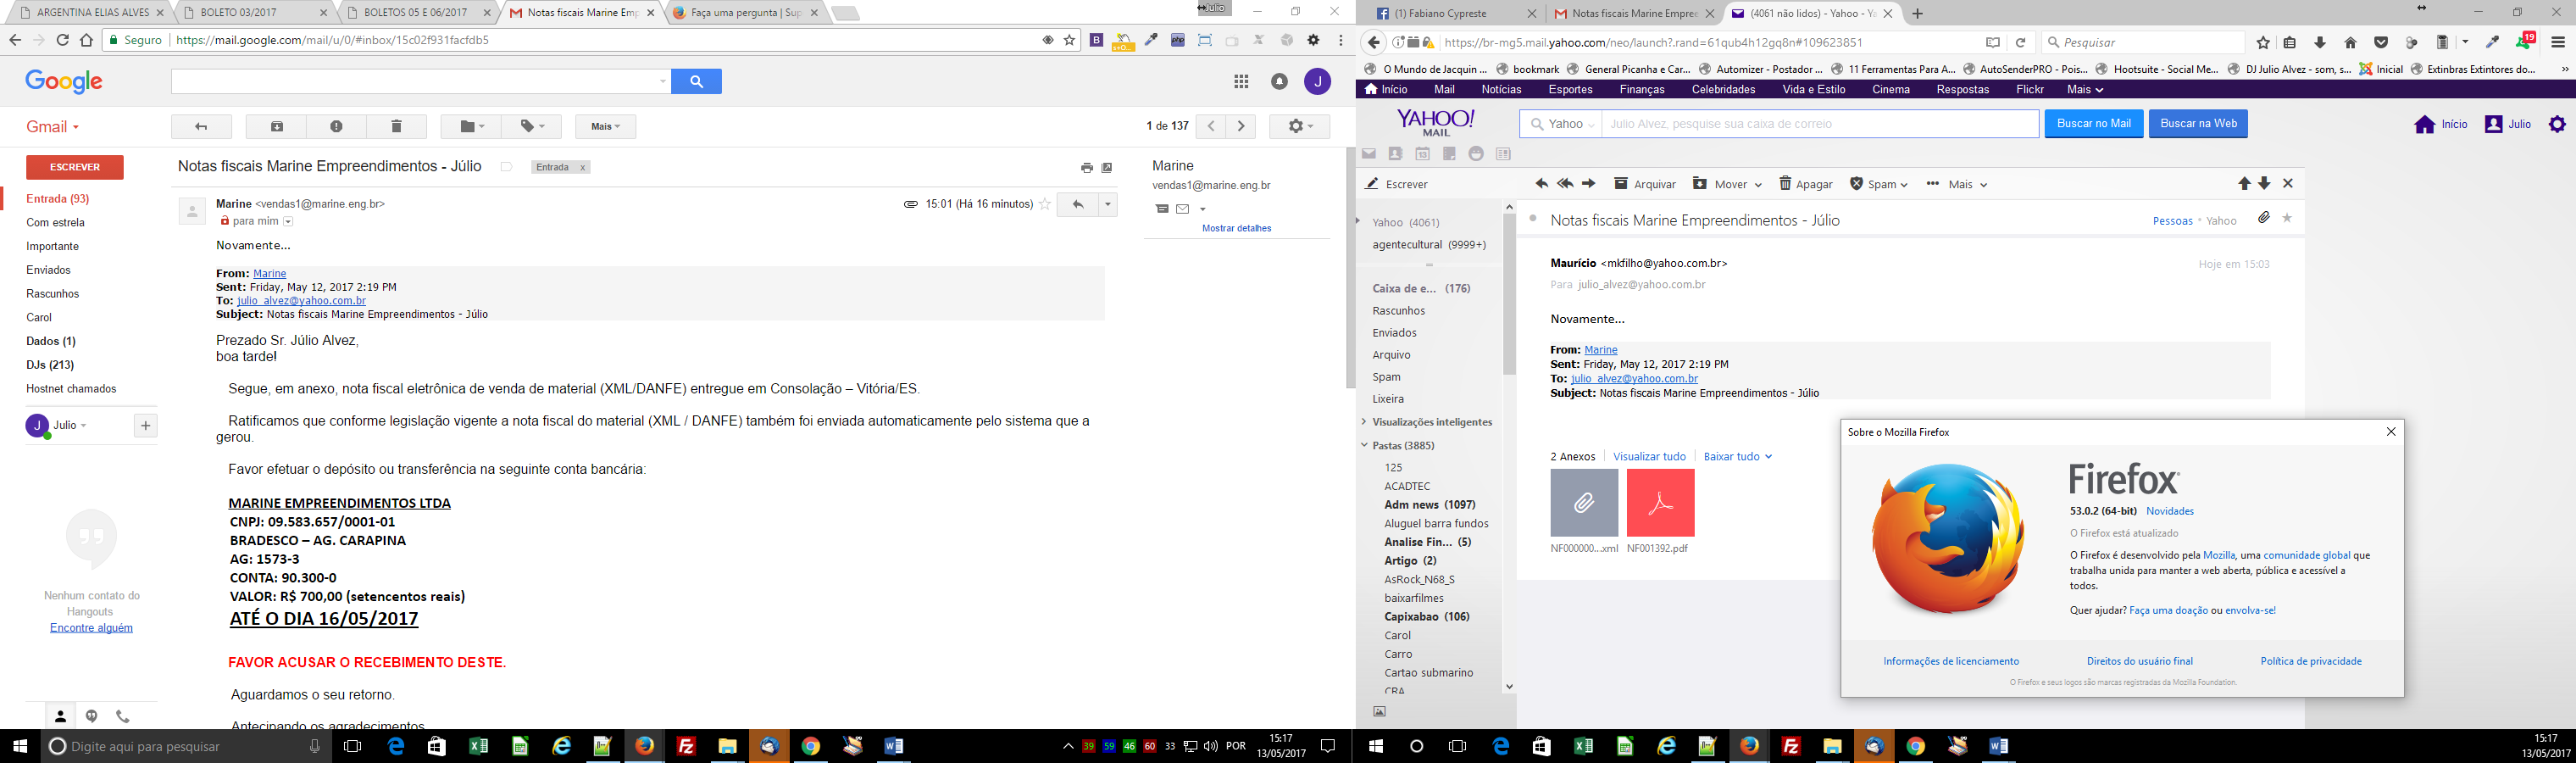Open the Yahoo Mail contacts icon
Viewport: 2576px width, 763px height.
[1395, 154]
